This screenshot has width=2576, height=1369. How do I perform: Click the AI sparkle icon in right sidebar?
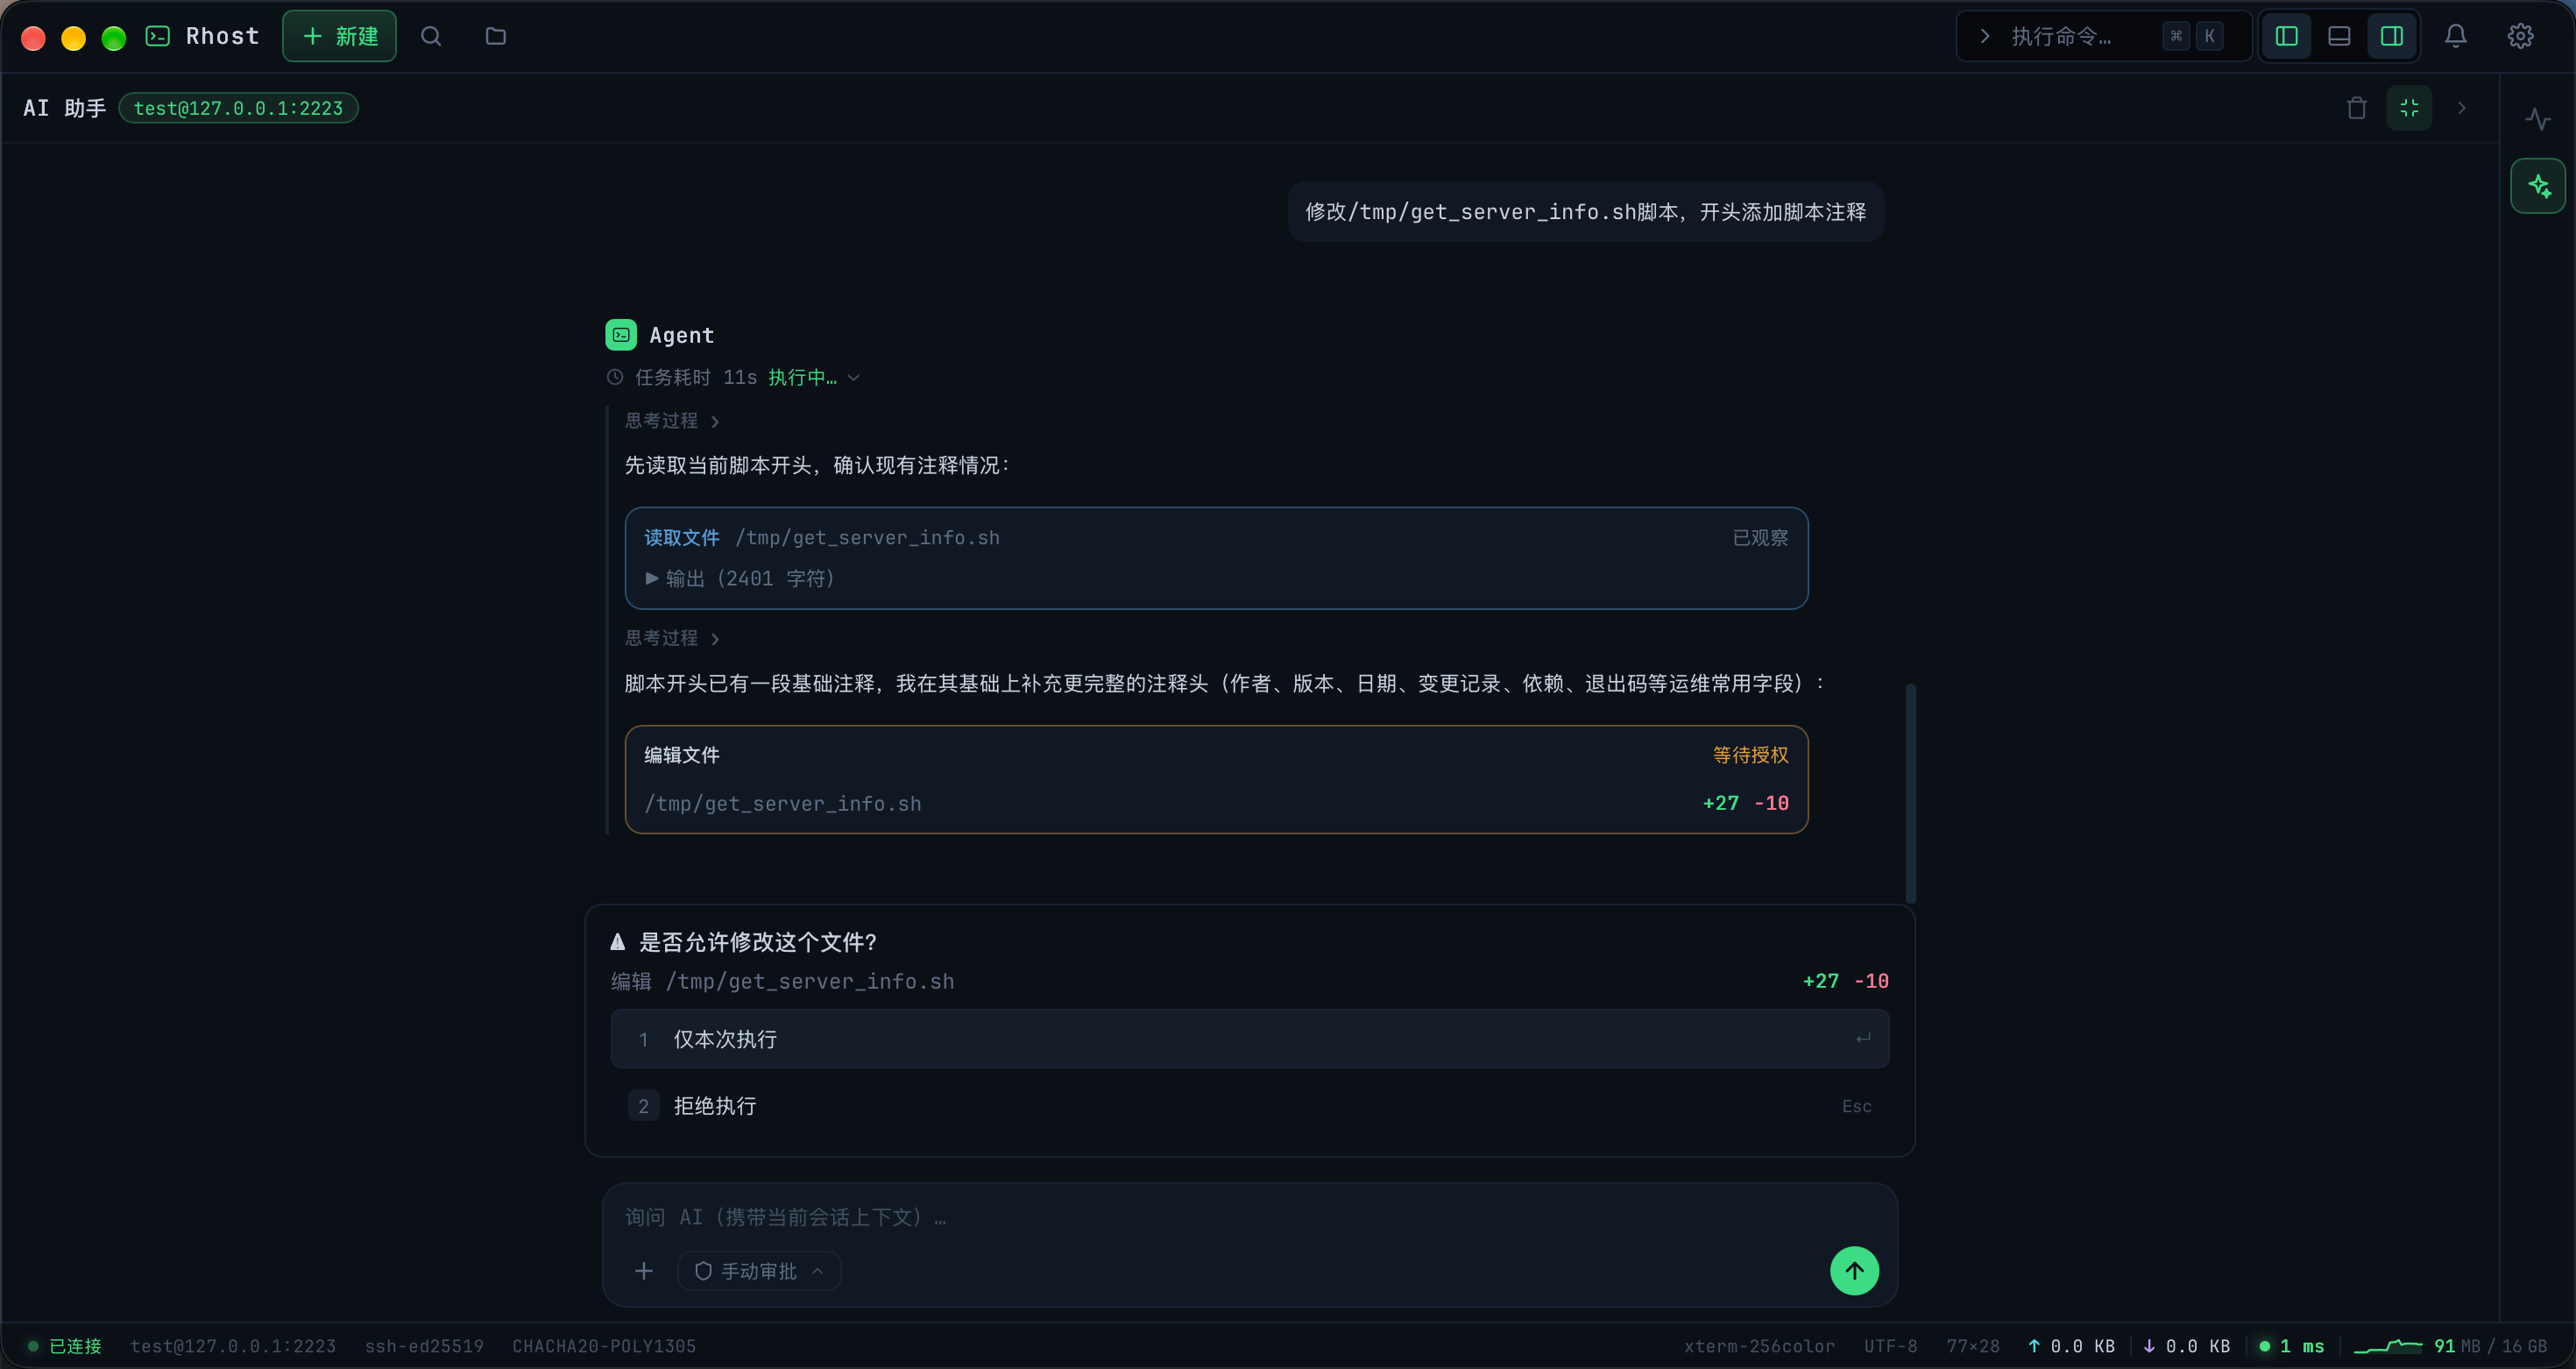(x=2538, y=186)
